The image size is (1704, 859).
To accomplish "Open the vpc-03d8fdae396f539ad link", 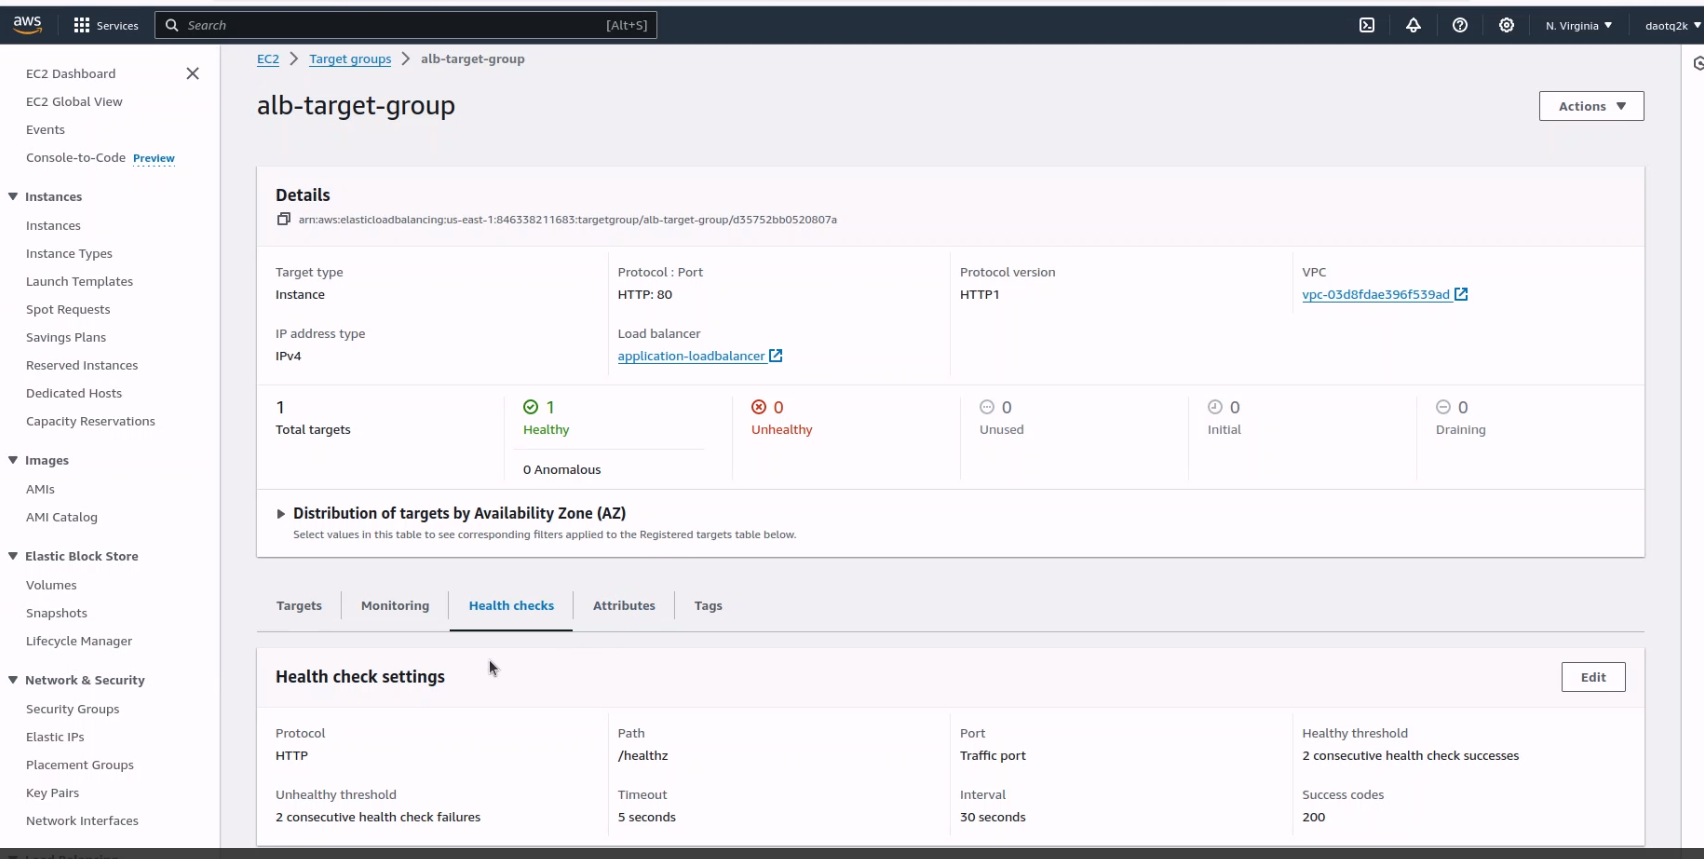I will [1376, 294].
